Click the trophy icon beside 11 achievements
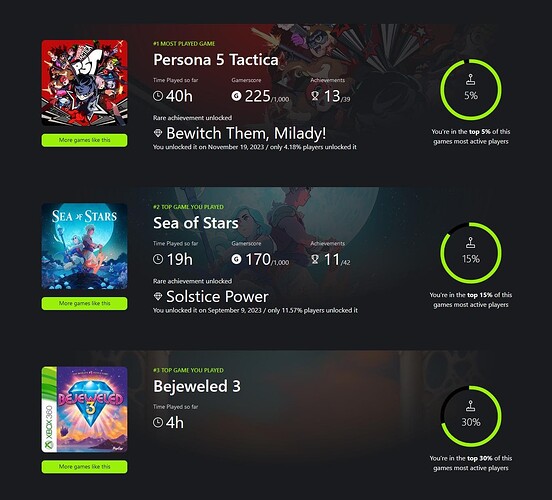552x500 pixels. (x=315, y=259)
